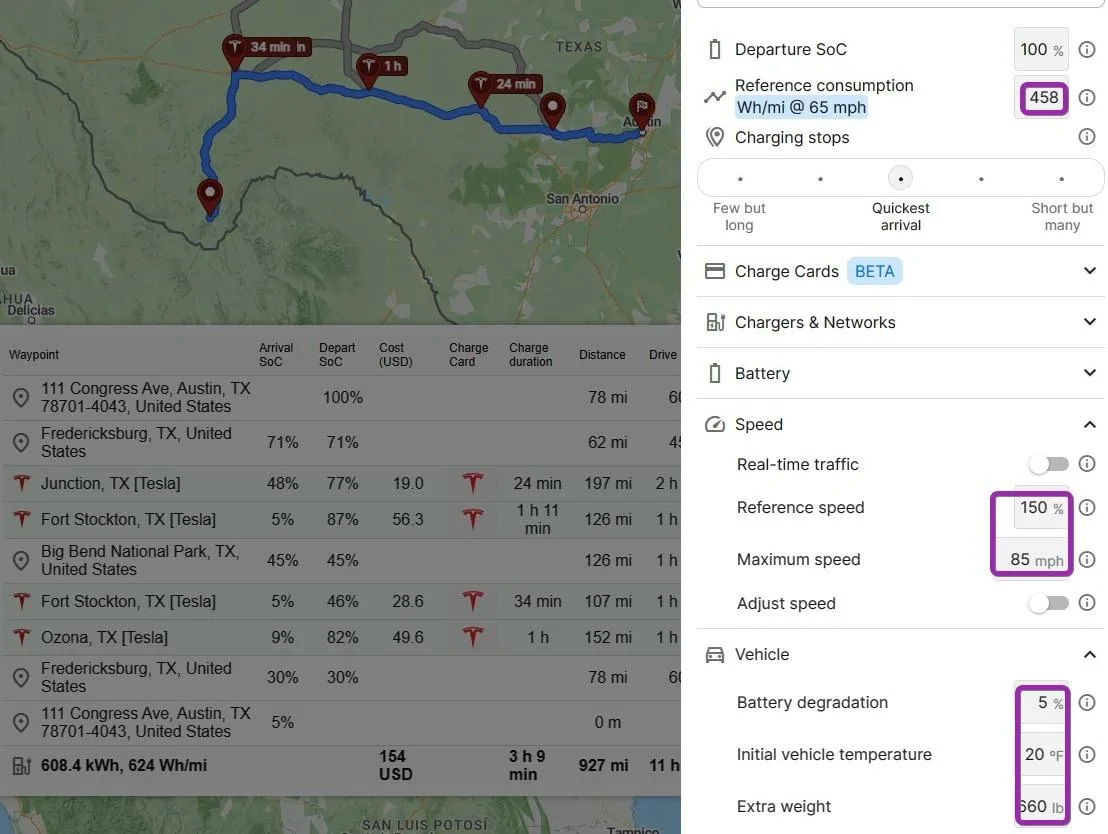Image resolution: width=1108 pixels, height=834 pixels.
Task: Click the charger icon in the totals row
Action: pos(22,765)
